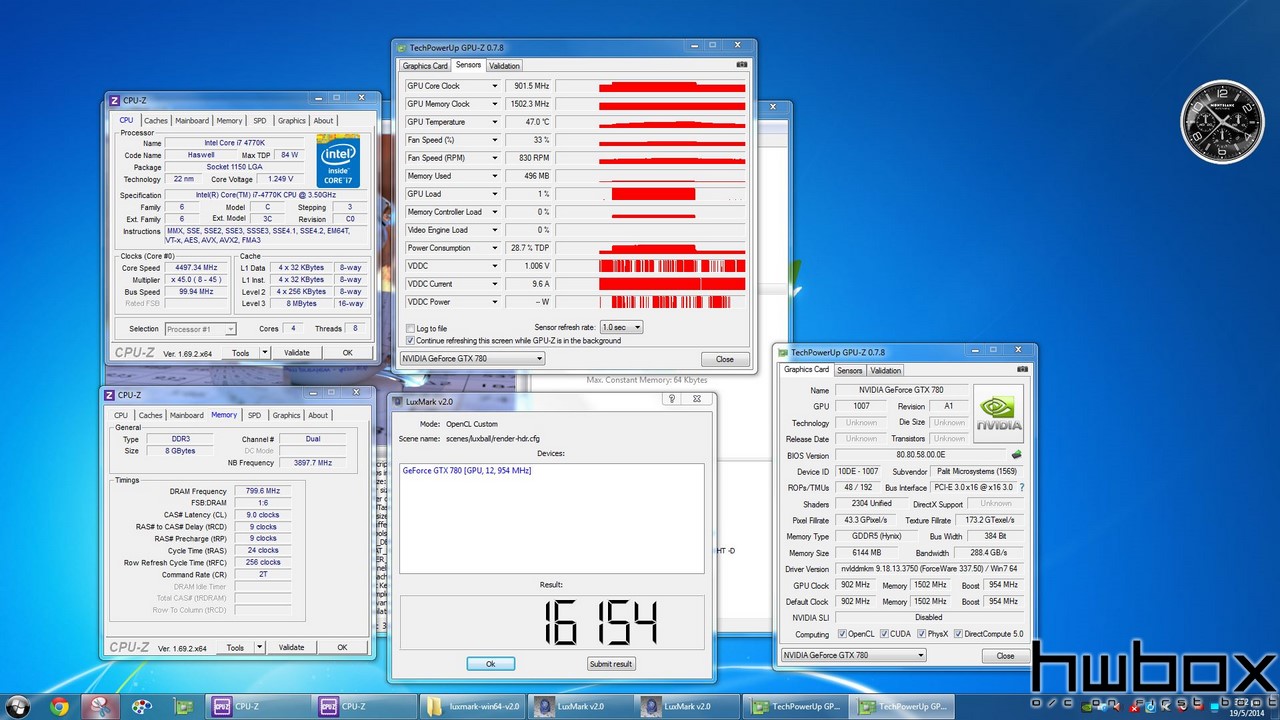Click the Bus Interface question mark icon

(1021, 487)
